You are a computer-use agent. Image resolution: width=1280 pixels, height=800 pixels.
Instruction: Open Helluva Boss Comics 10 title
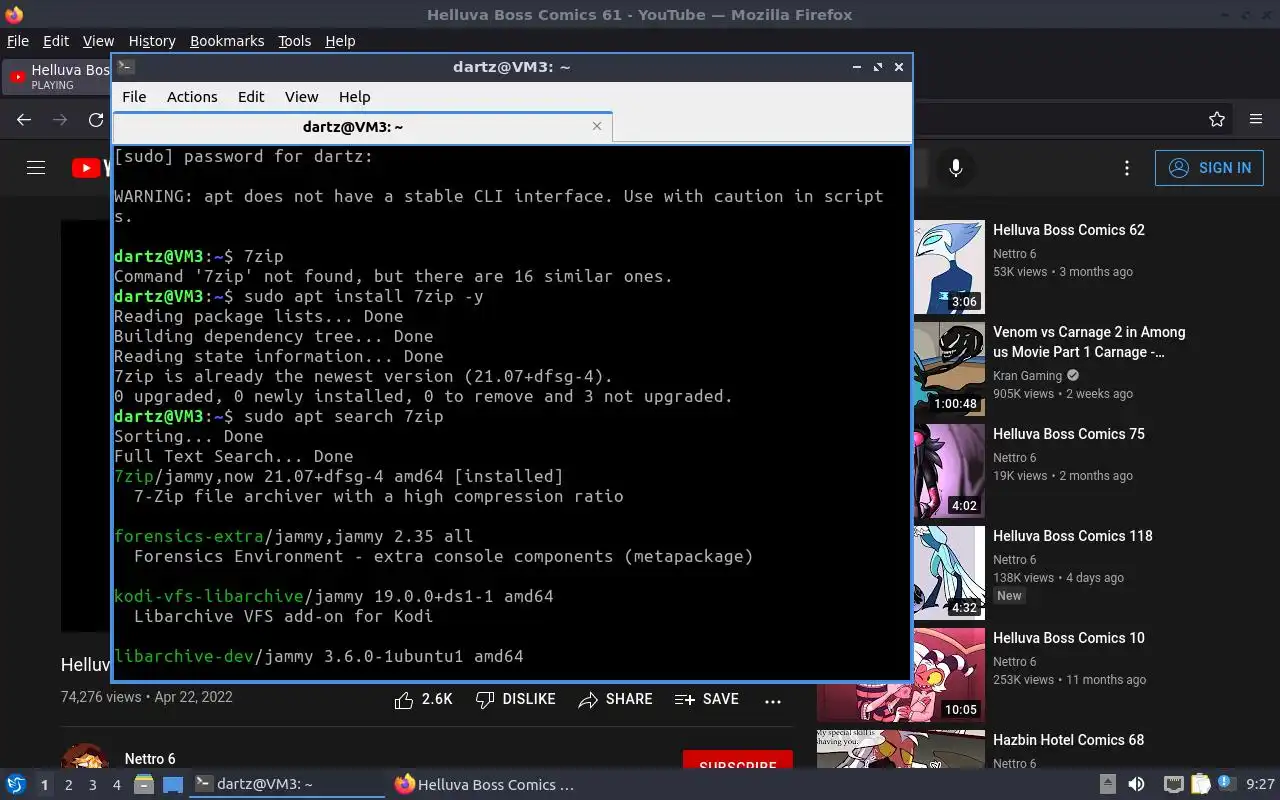tap(1069, 638)
